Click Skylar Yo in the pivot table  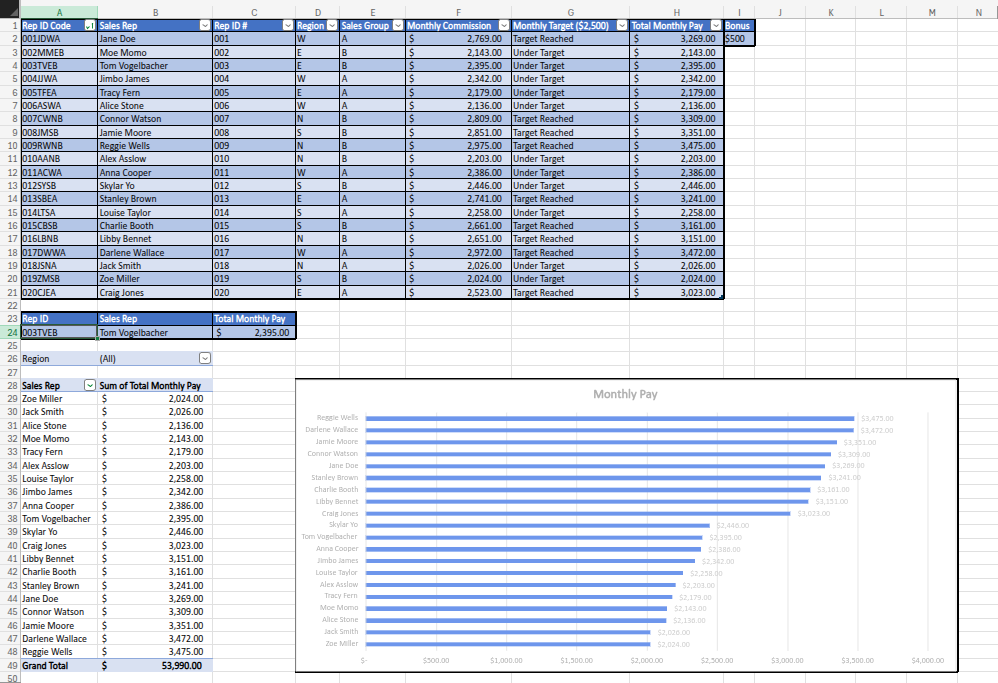tap(59, 532)
